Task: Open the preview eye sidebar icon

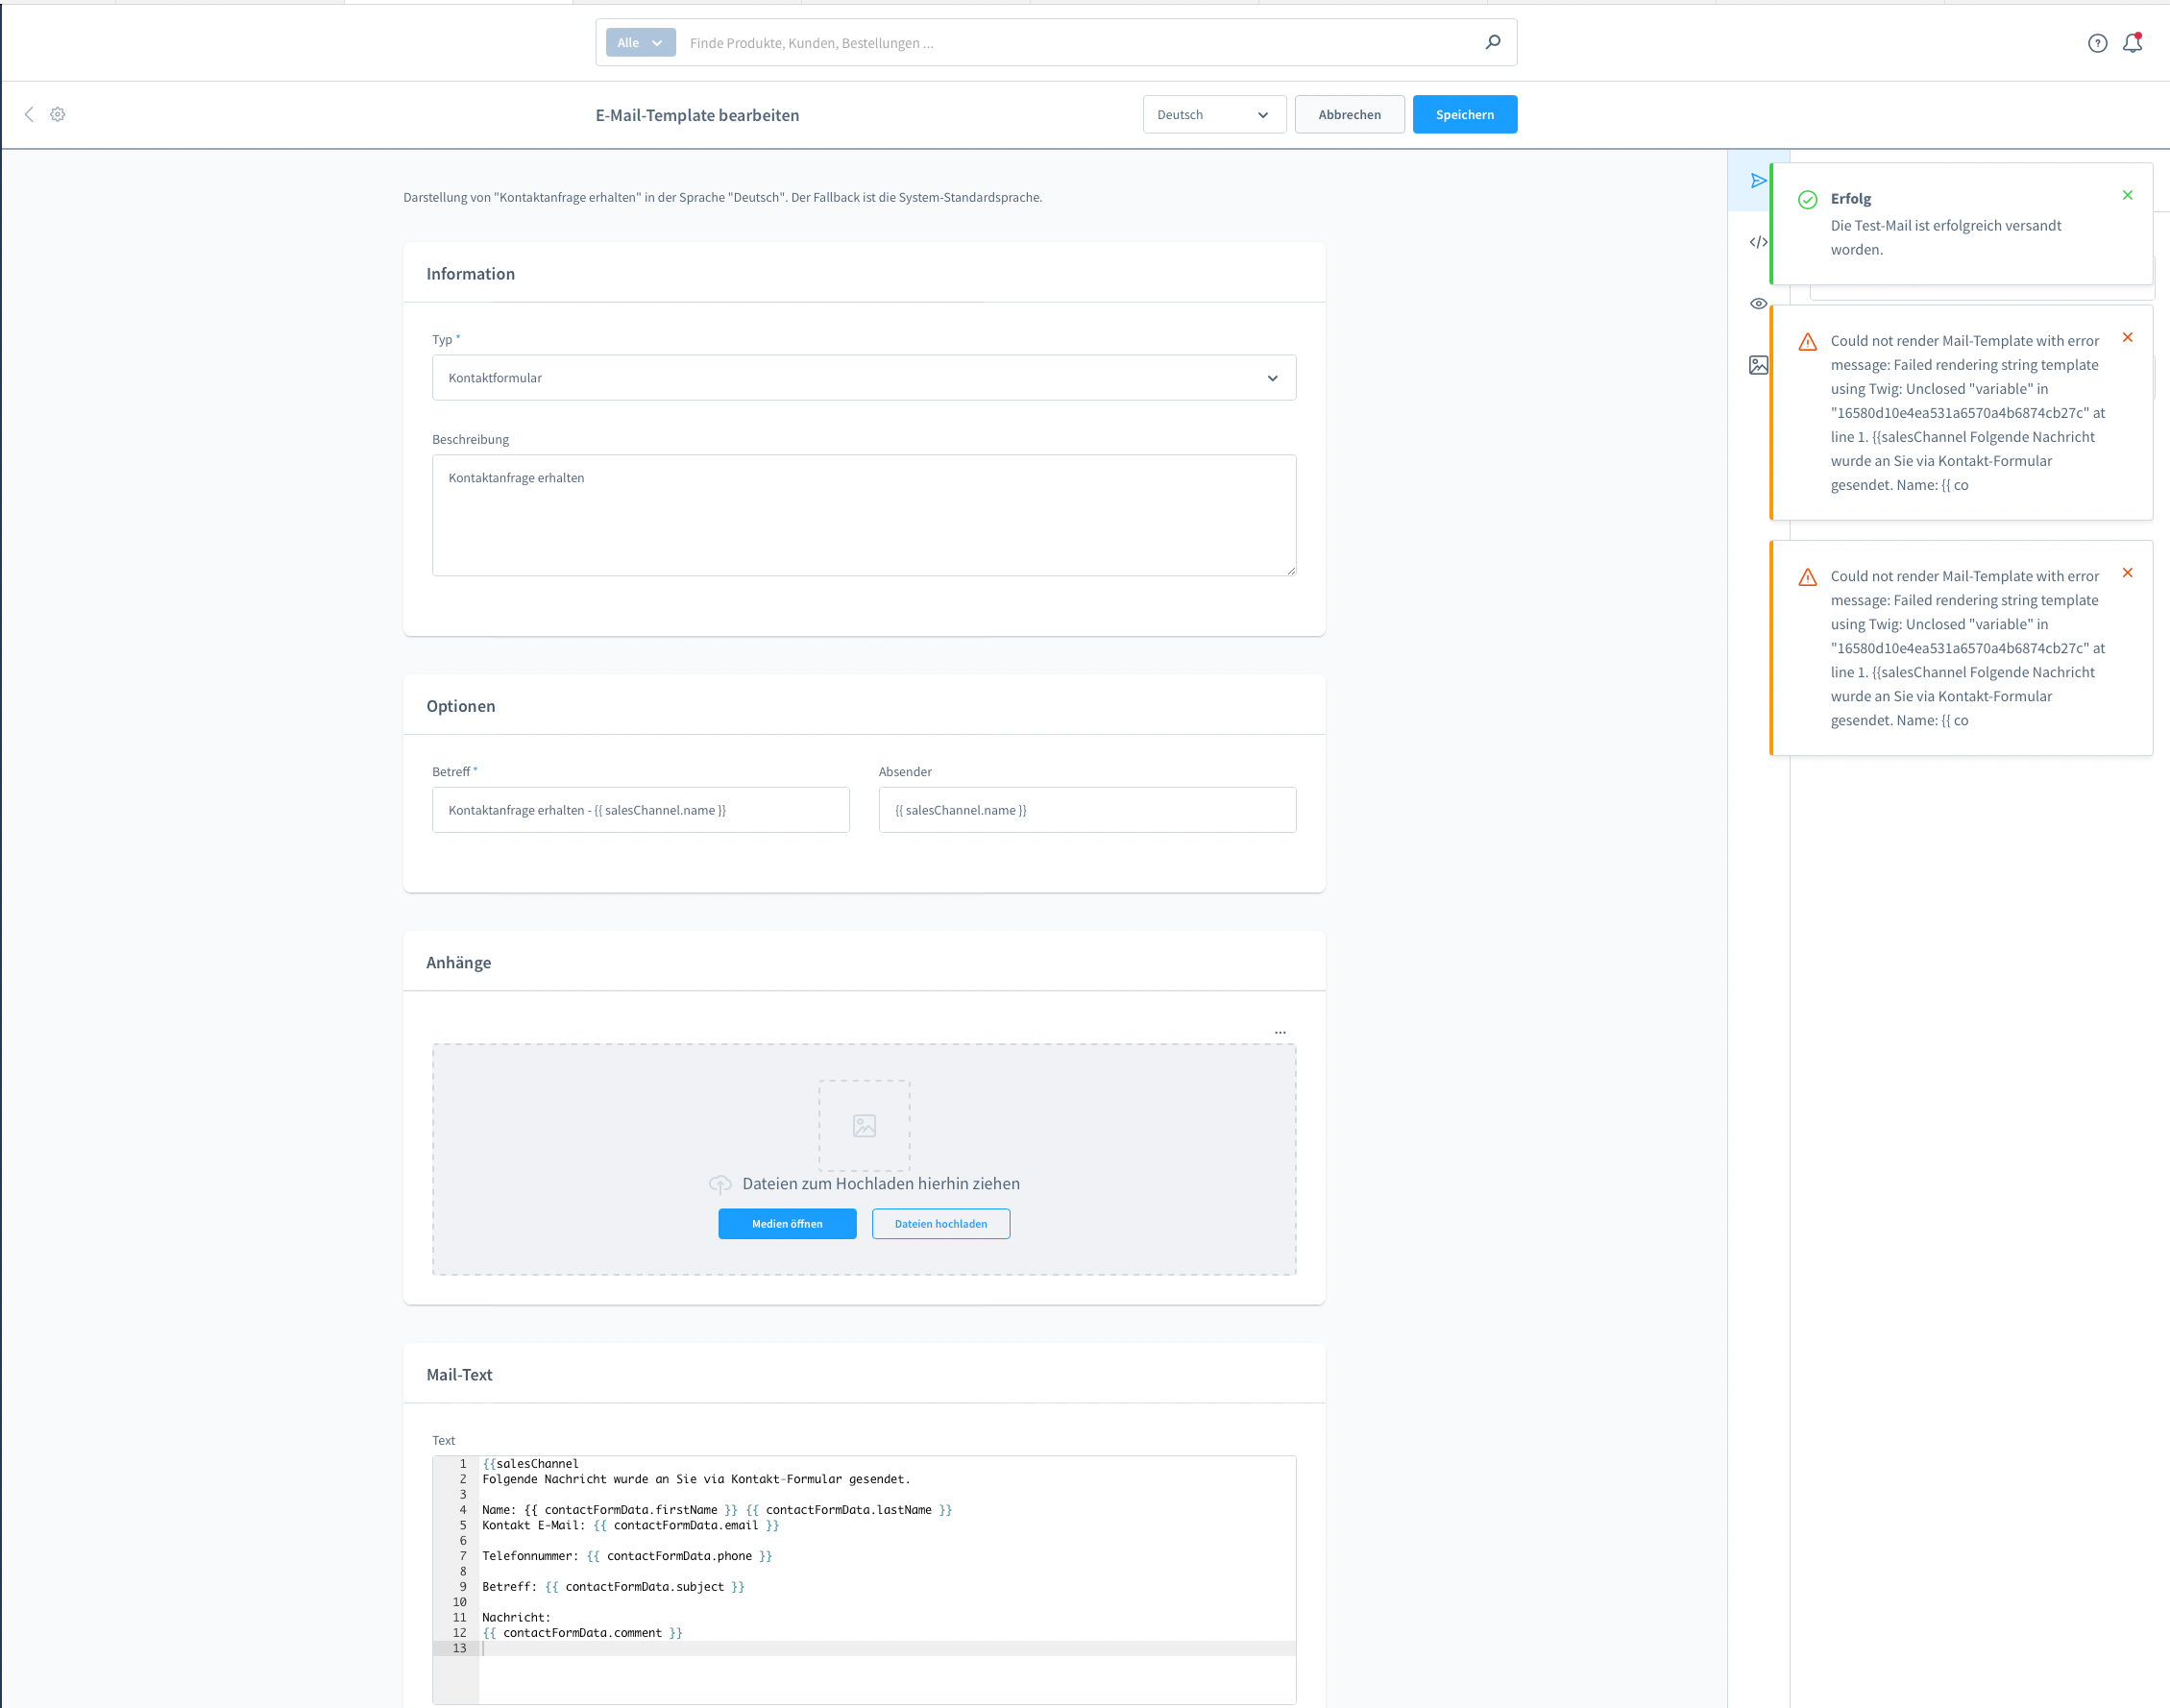Action: (1758, 304)
